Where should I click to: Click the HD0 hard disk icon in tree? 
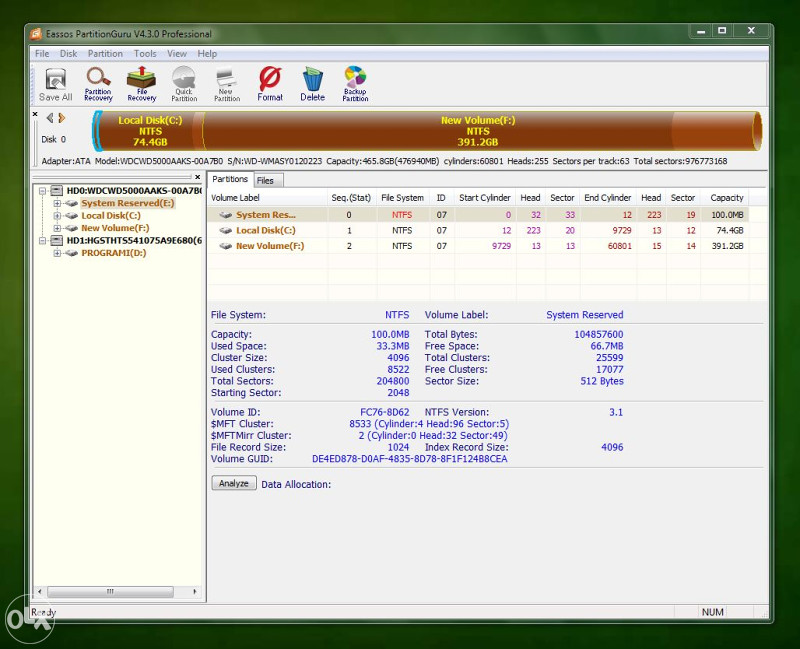point(57,191)
